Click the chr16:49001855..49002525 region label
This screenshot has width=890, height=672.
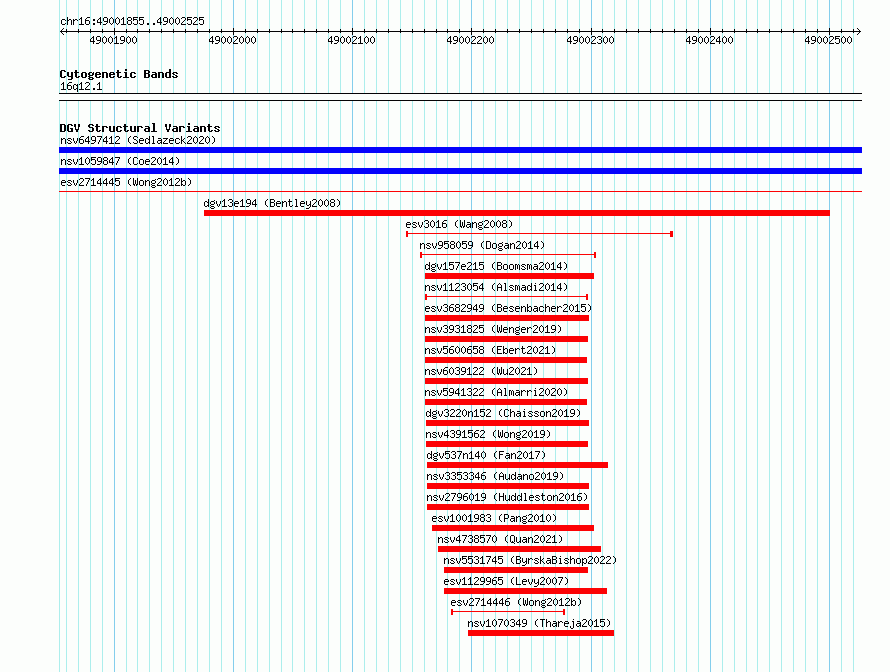[x=132, y=22]
